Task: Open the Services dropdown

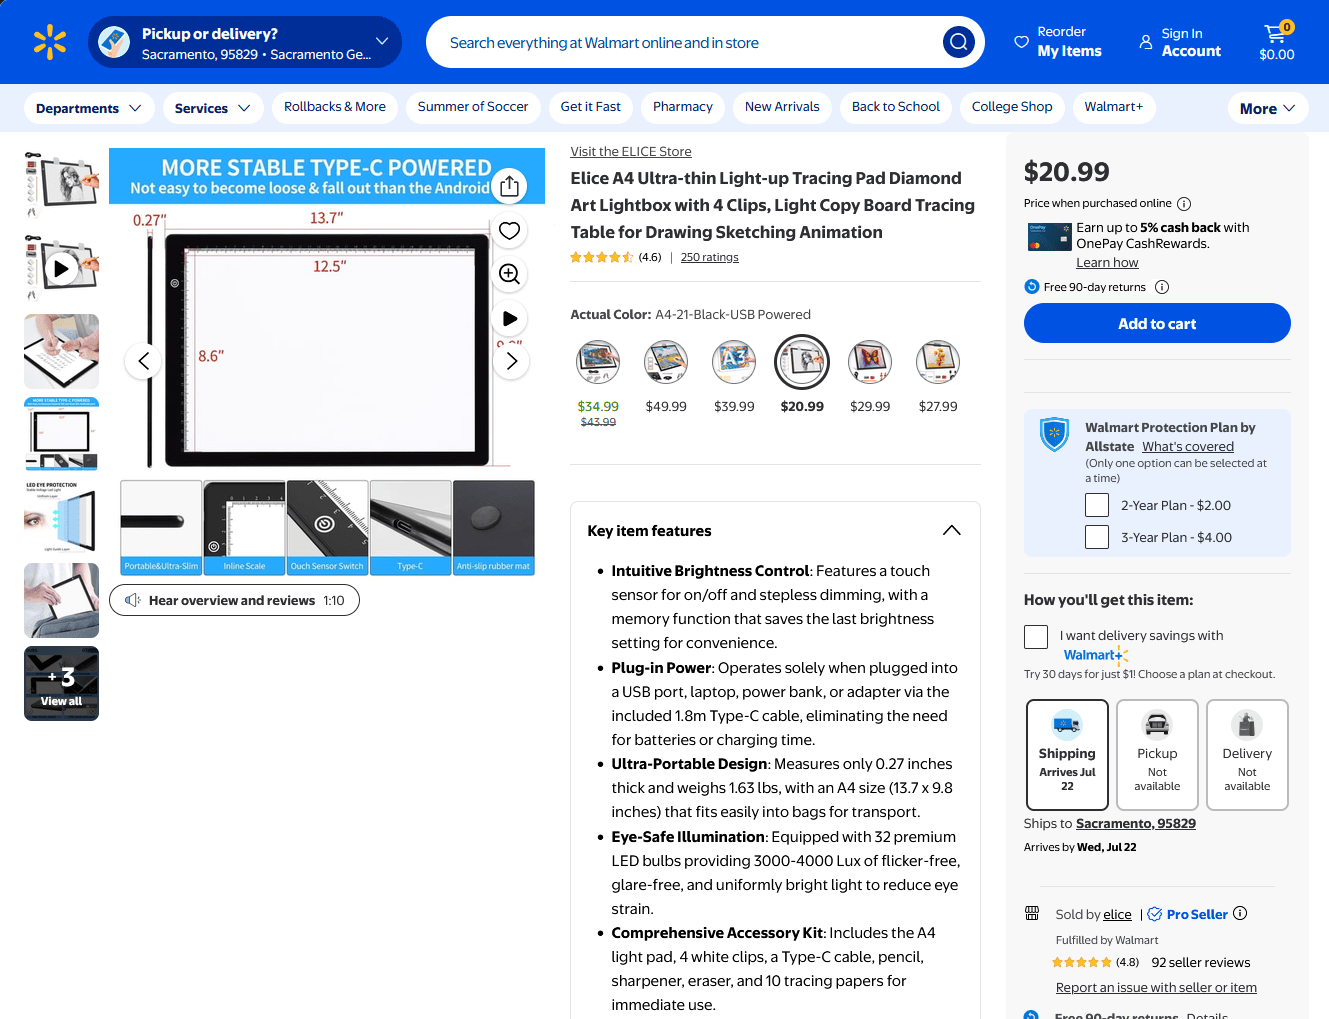Action: [x=213, y=108]
